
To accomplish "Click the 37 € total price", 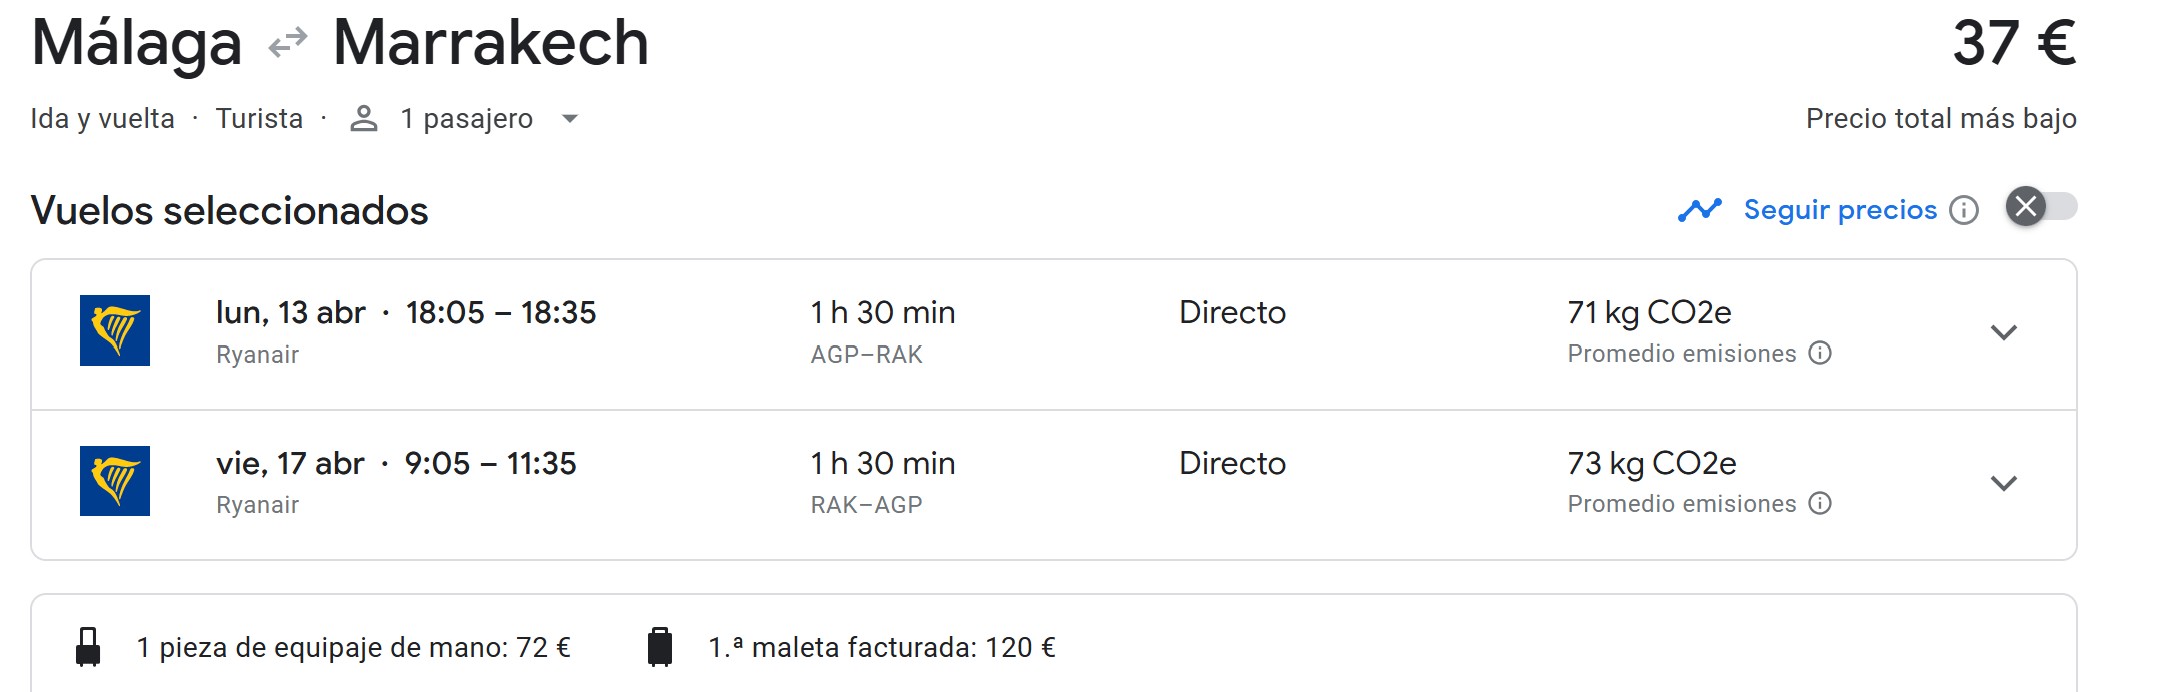I will (2014, 43).
